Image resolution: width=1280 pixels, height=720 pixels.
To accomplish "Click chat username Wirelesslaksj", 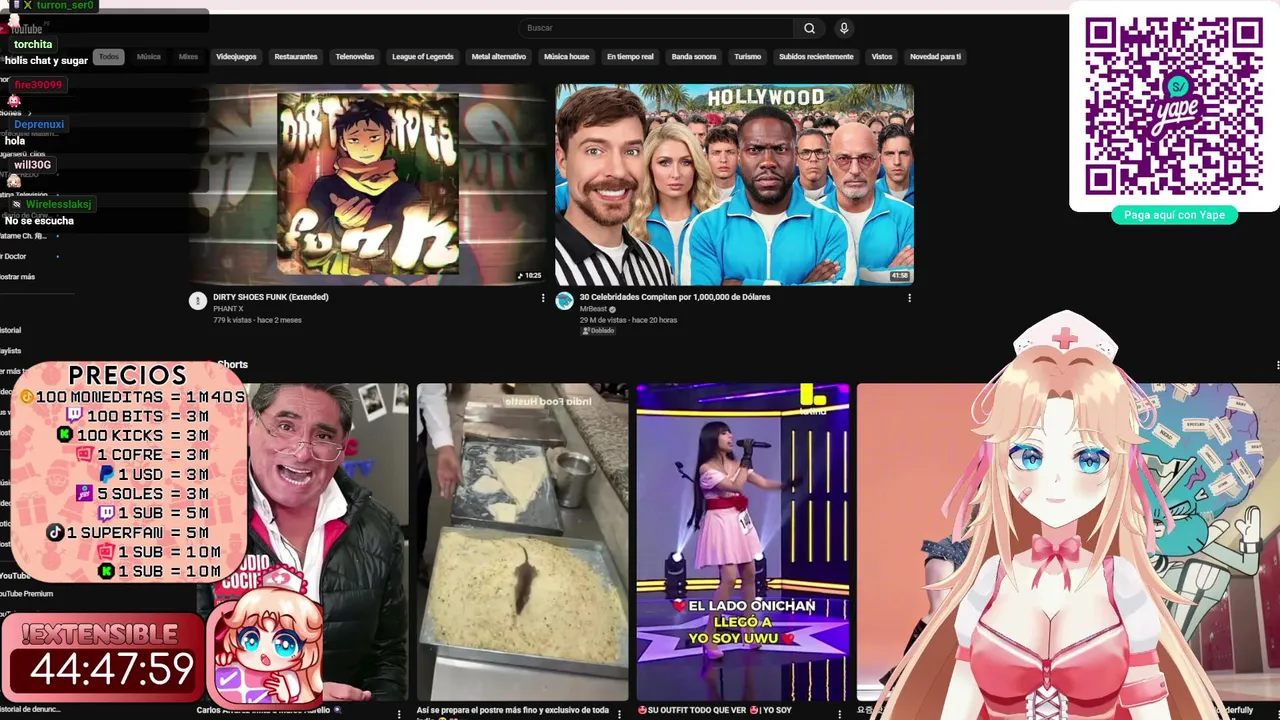I will (58, 204).
